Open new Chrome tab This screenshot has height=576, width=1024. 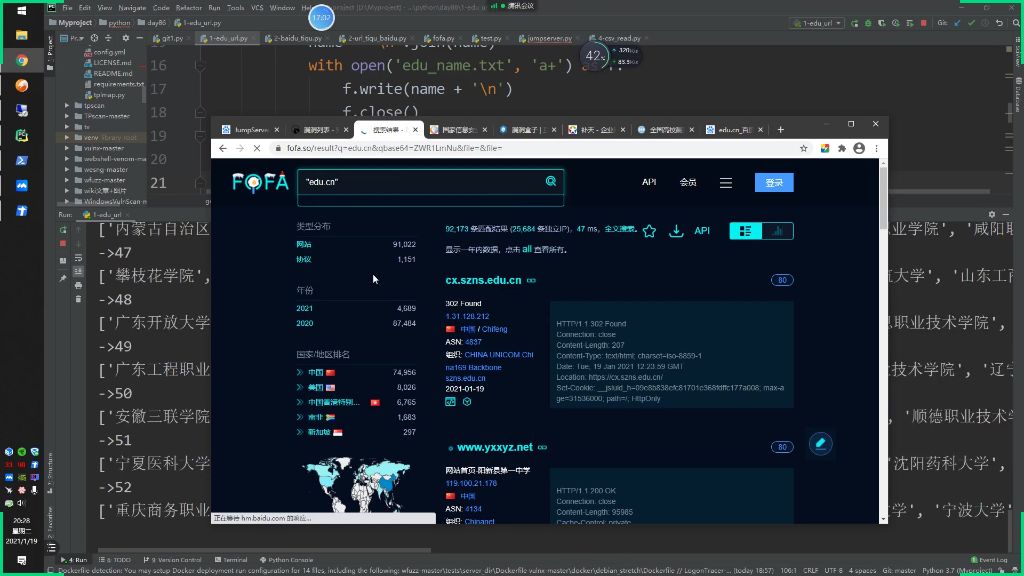pyautogui.click(x=780, y=129)
